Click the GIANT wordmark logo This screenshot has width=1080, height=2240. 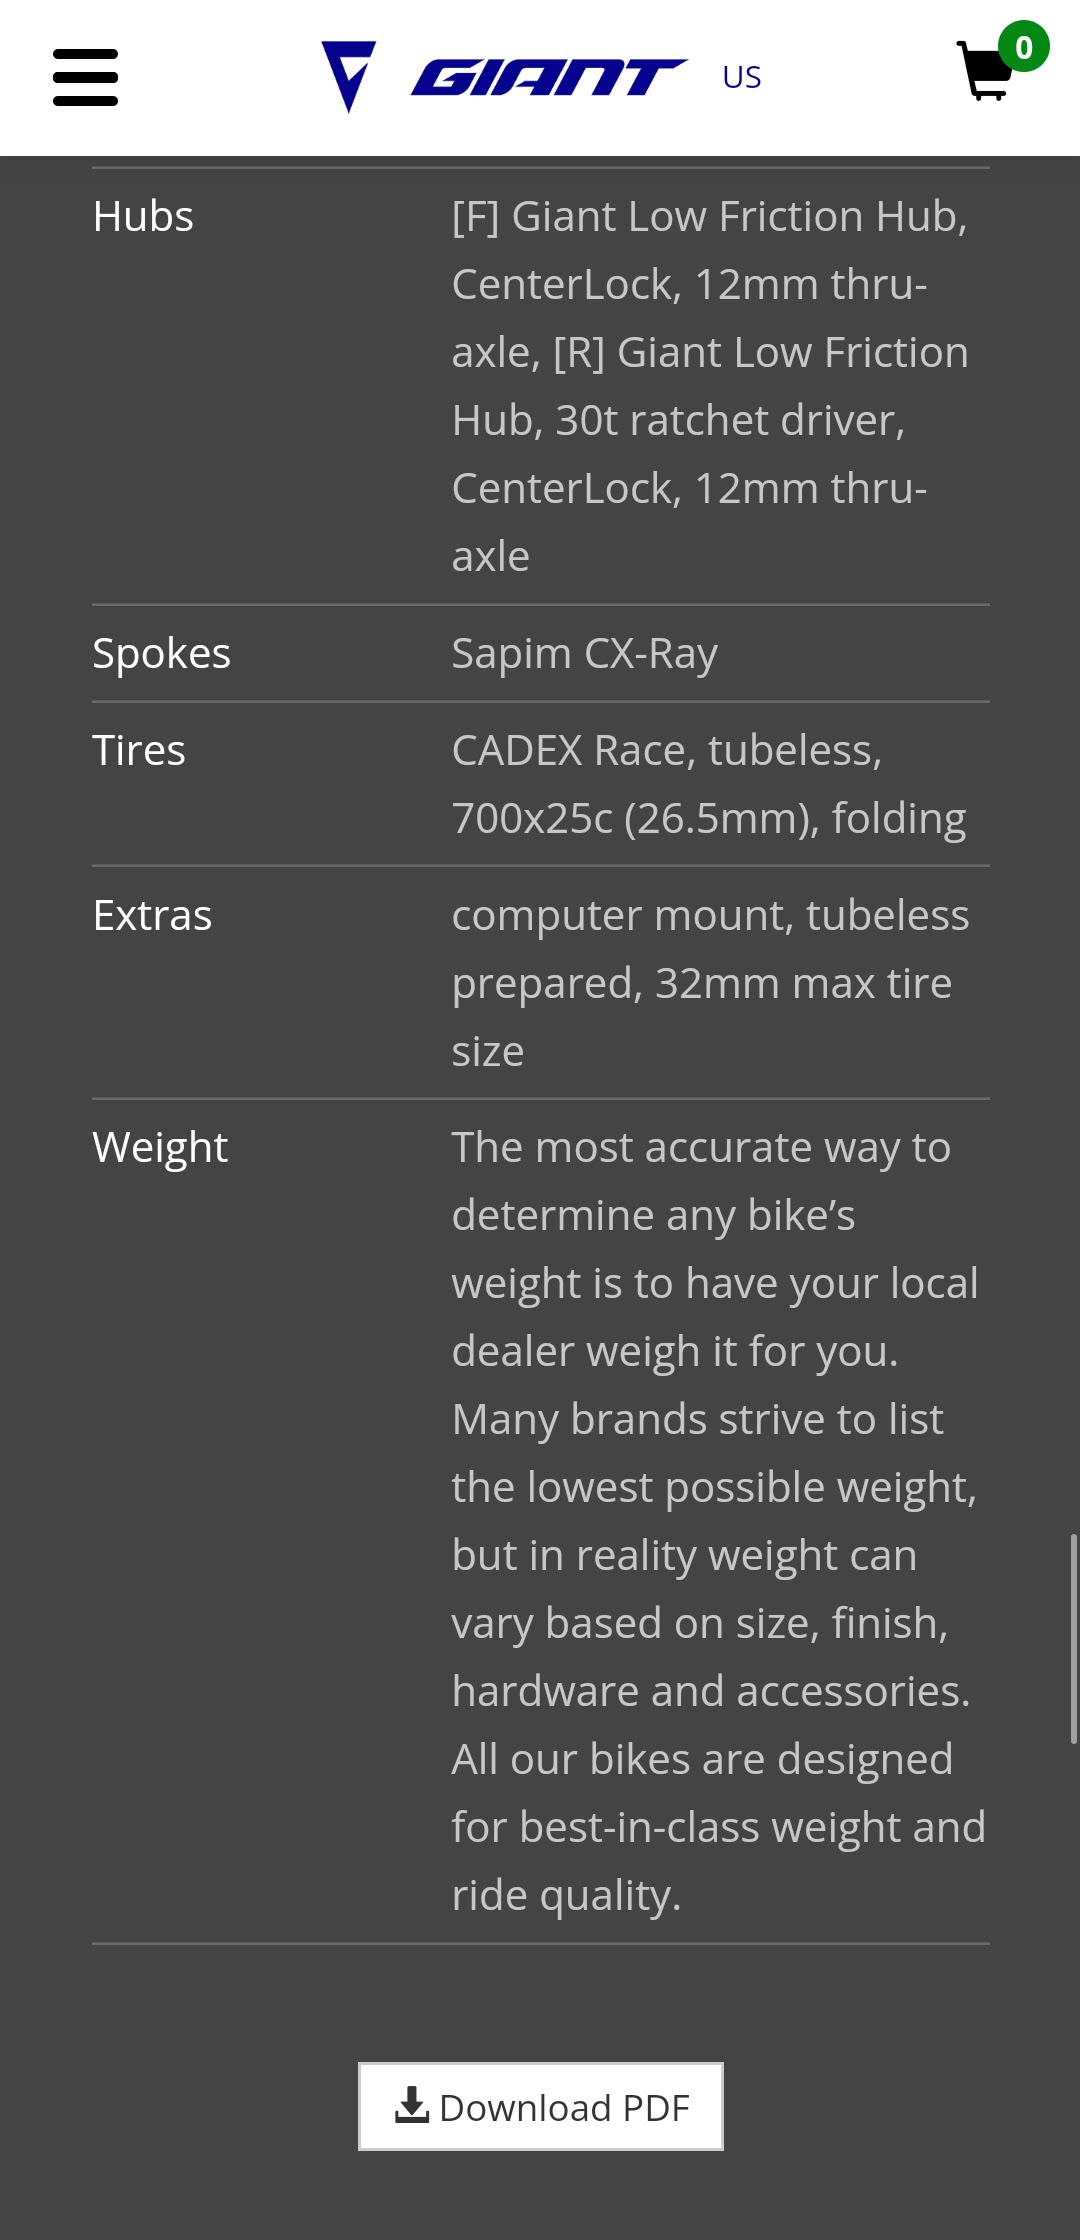pyautogui.click(x=548, y=77)
